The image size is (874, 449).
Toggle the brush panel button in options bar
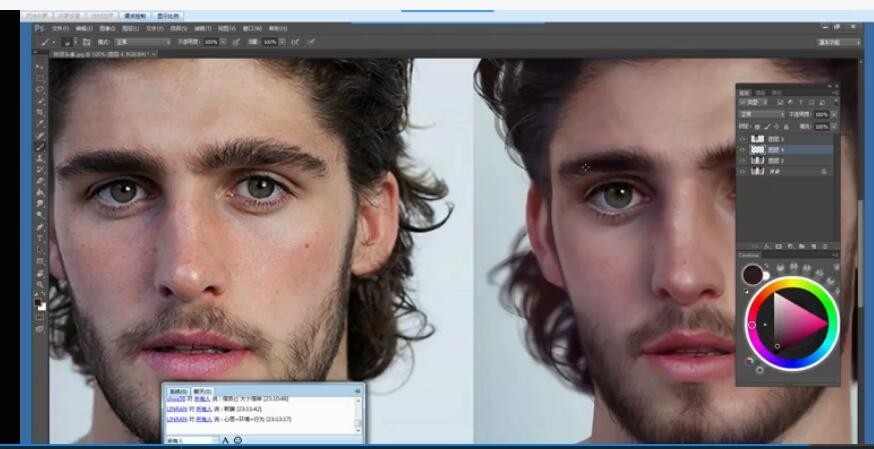tap(86, 42)
